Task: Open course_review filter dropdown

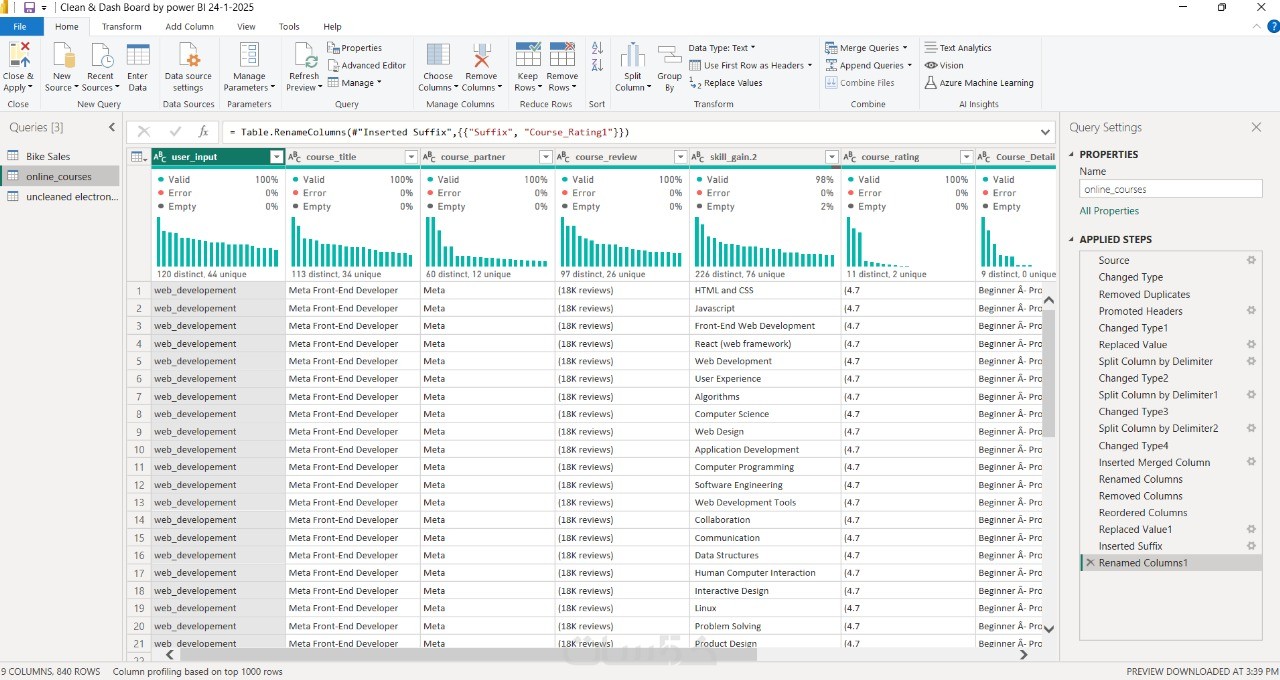Action: pyautogui.click(x=681, y=157)
